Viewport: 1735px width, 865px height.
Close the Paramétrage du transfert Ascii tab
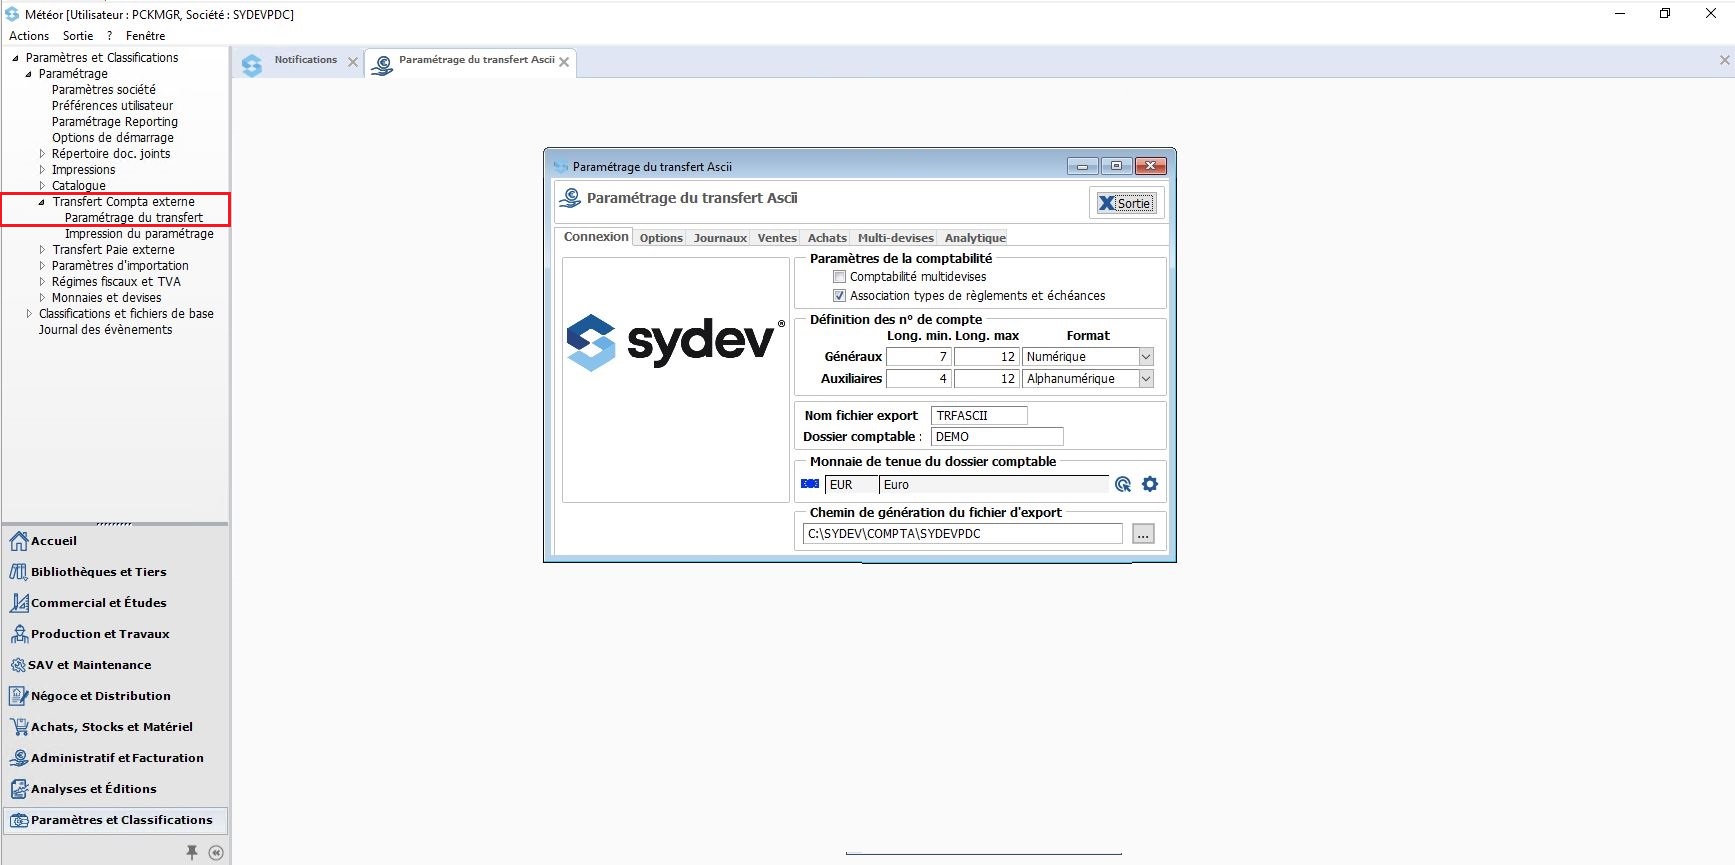coord(564,62)
